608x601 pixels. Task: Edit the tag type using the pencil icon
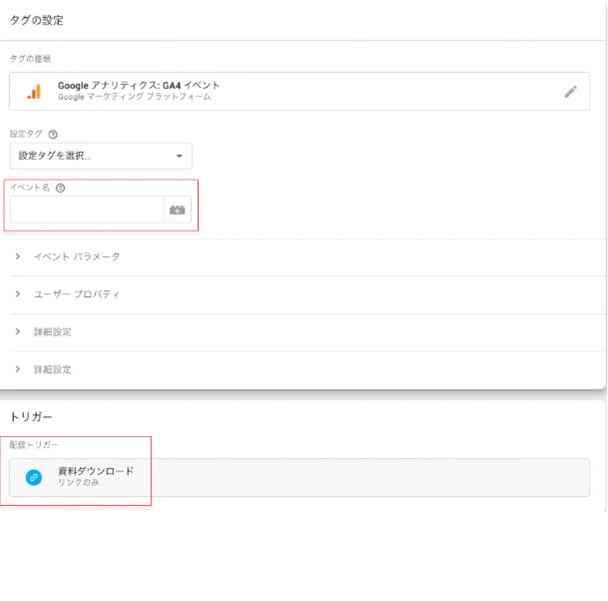(x=570, y=92)
